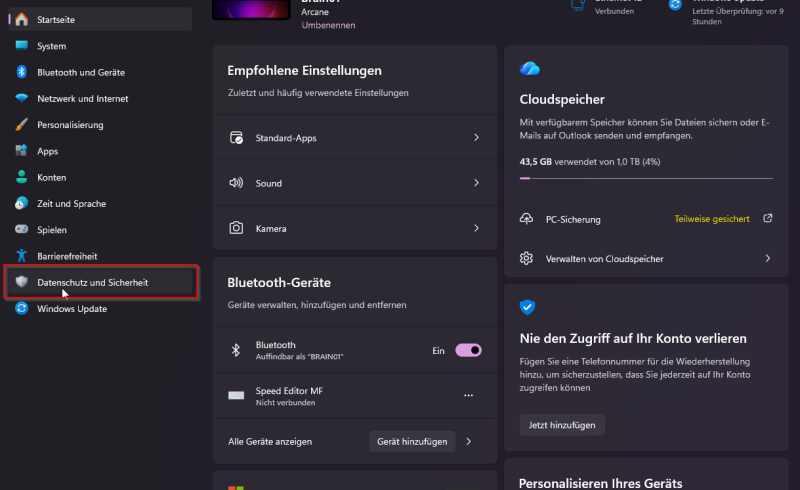The image size is (800, 490).
Task: Open Konten settings category
Action: [101, 177]
